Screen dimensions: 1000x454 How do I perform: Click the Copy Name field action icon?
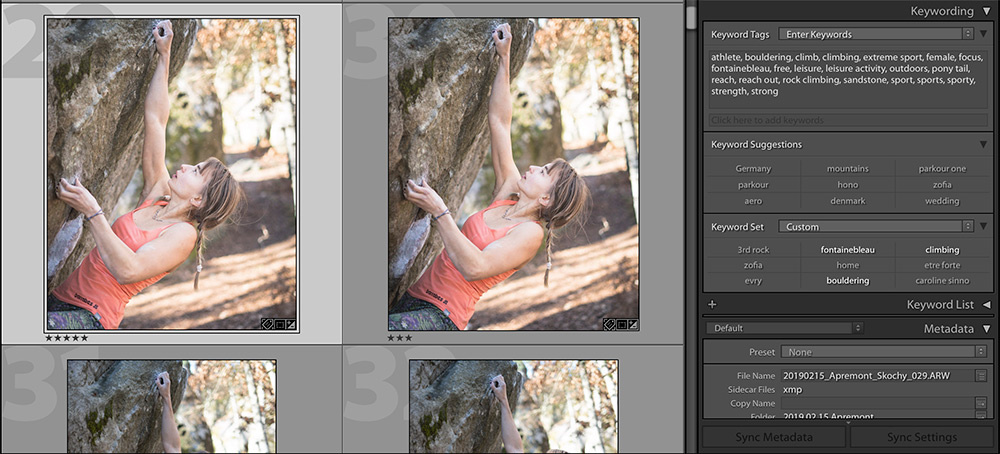(982, 403)
